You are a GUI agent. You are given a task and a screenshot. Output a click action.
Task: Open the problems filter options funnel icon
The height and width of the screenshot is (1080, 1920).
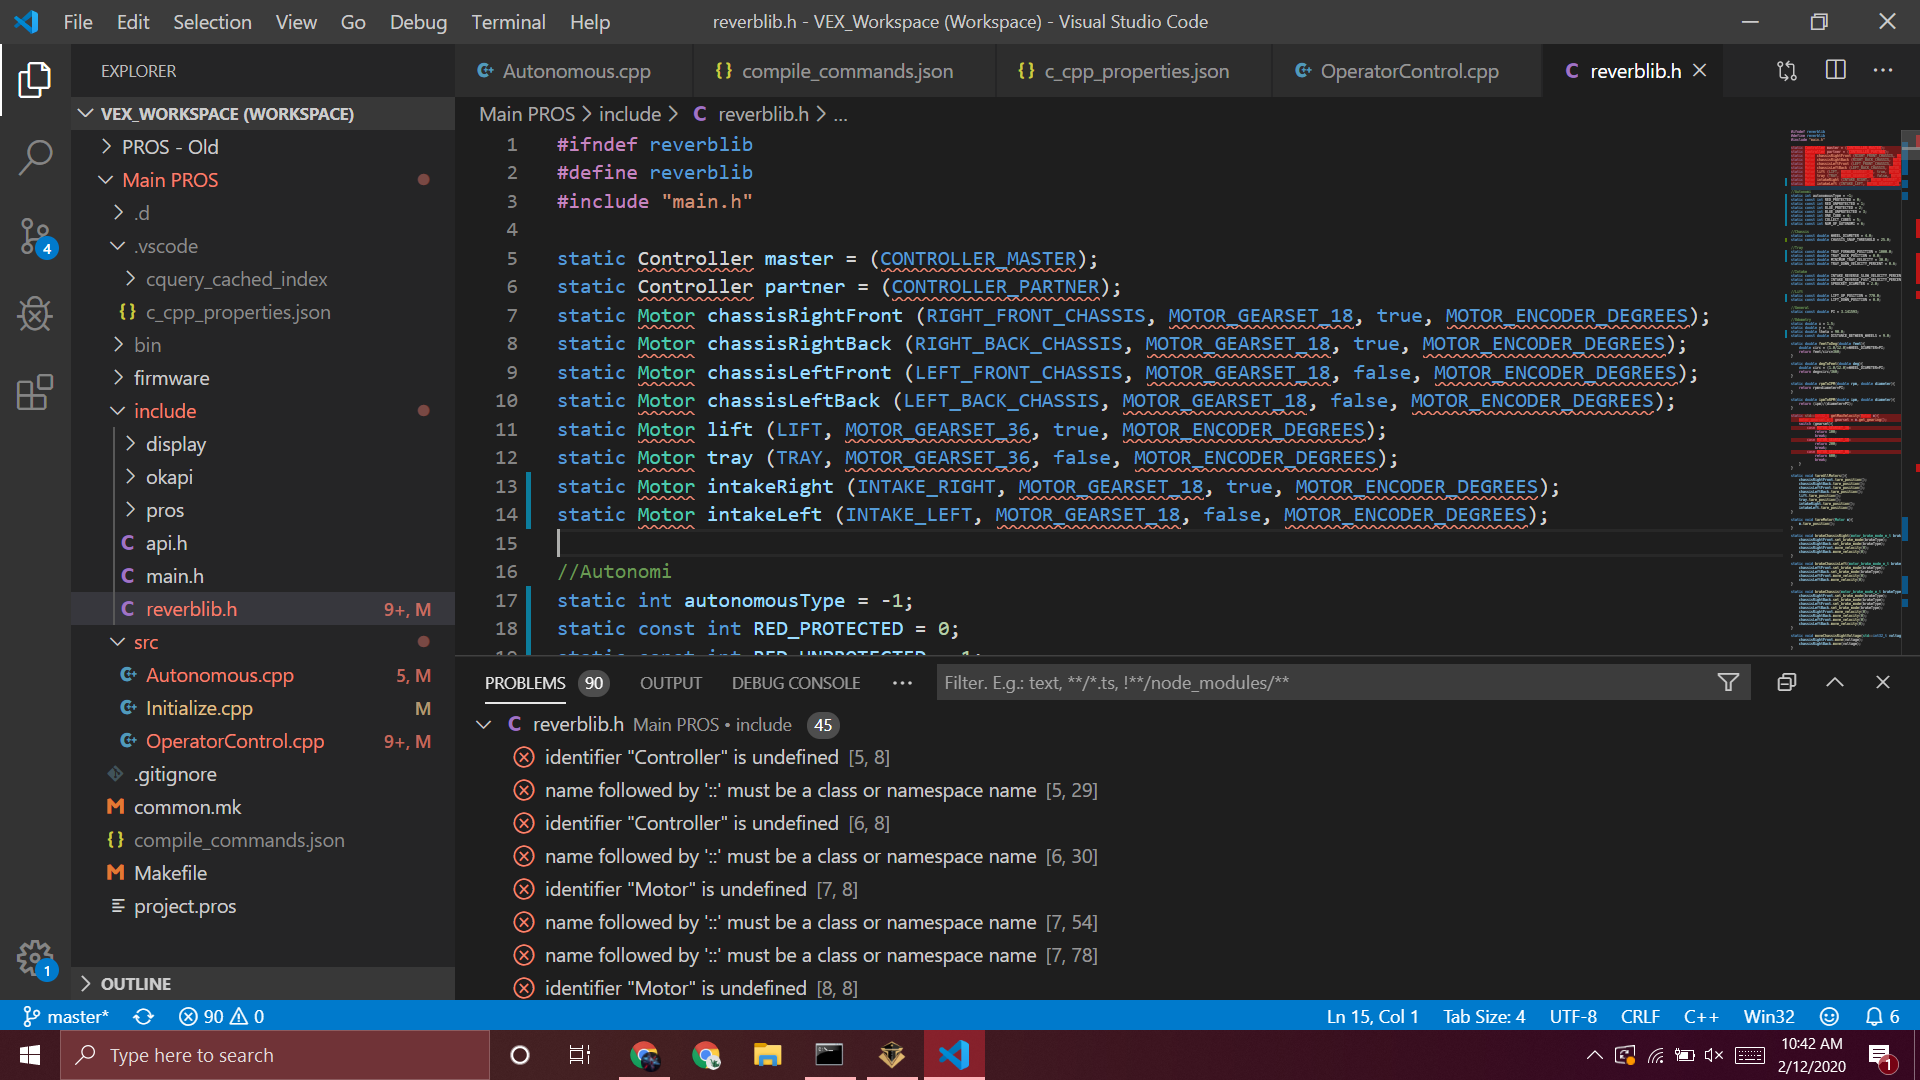1728,682
